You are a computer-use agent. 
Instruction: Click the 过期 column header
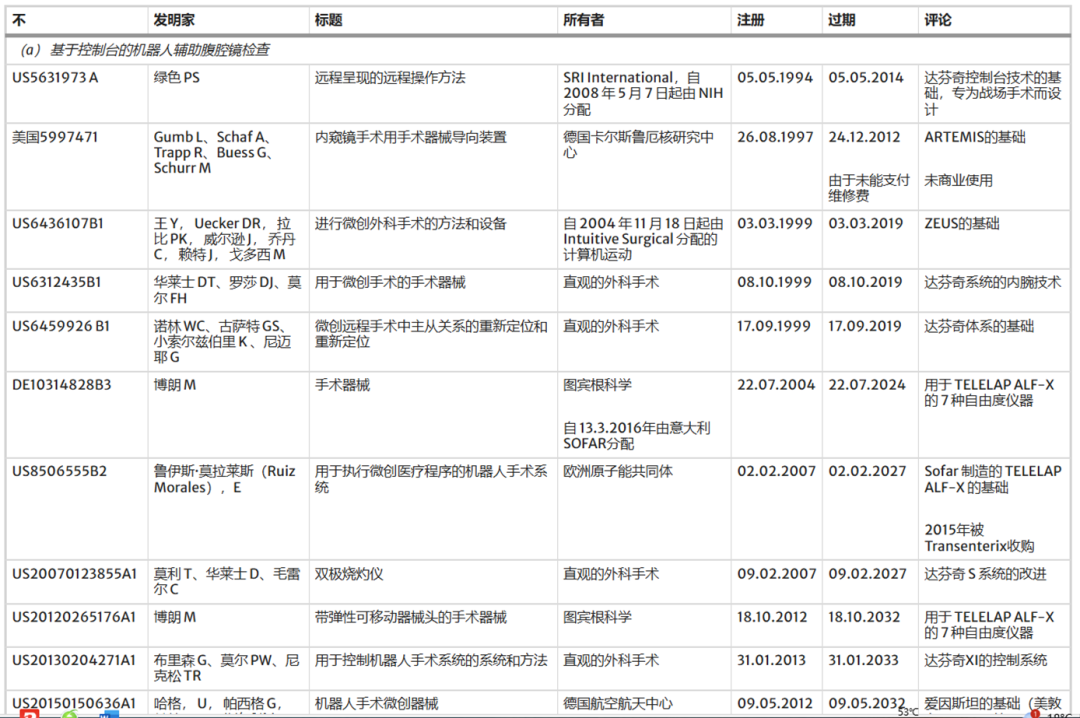point(842,20)
